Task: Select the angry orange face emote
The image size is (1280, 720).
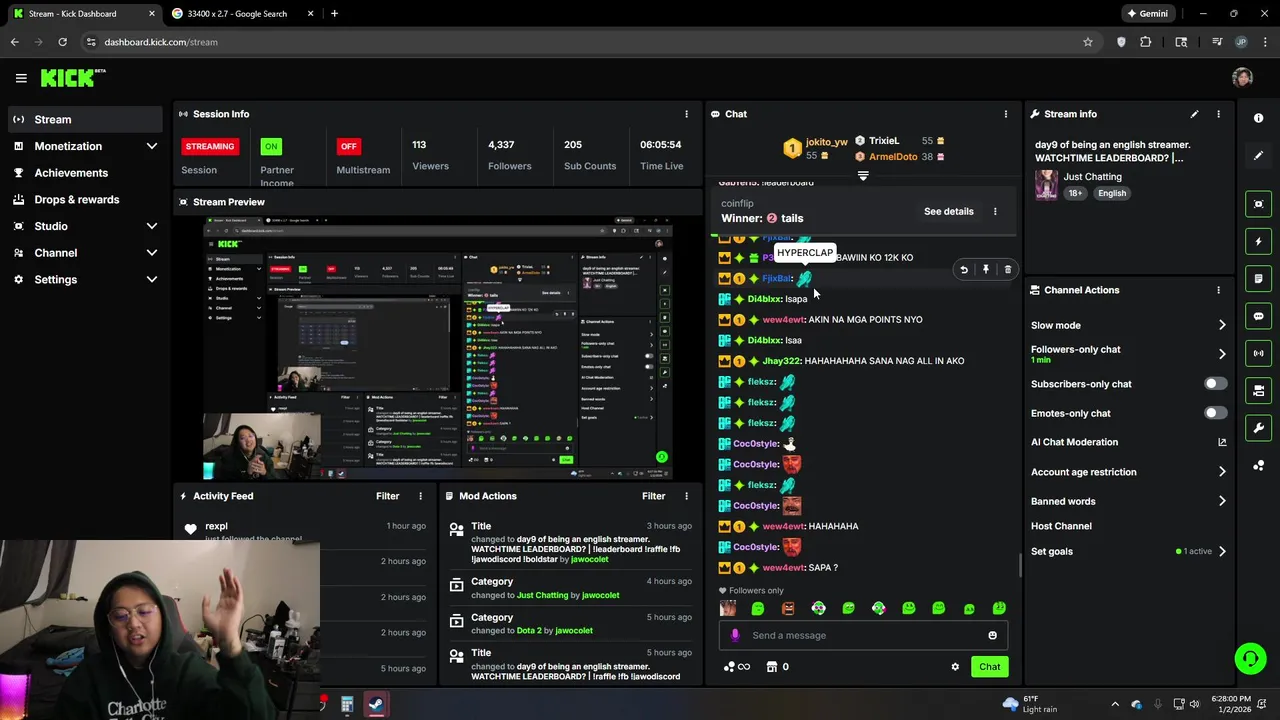Action: (x=788, y=608)
